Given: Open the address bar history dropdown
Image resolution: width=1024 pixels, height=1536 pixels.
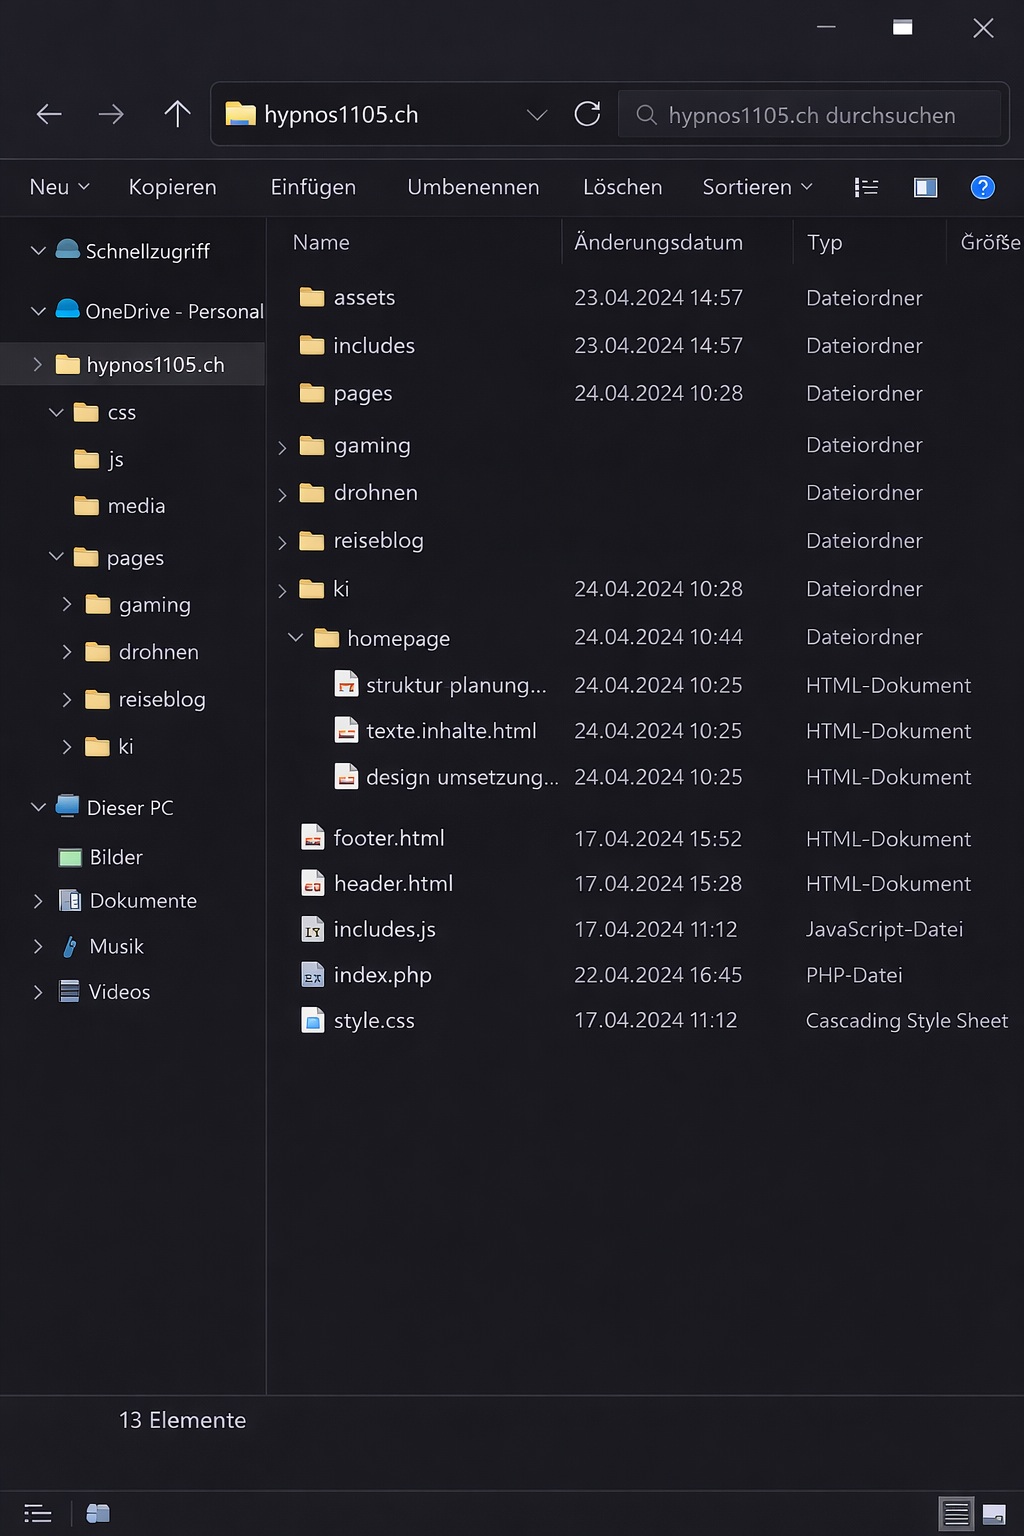Looking at the screenshot, I should coord(537,115).
